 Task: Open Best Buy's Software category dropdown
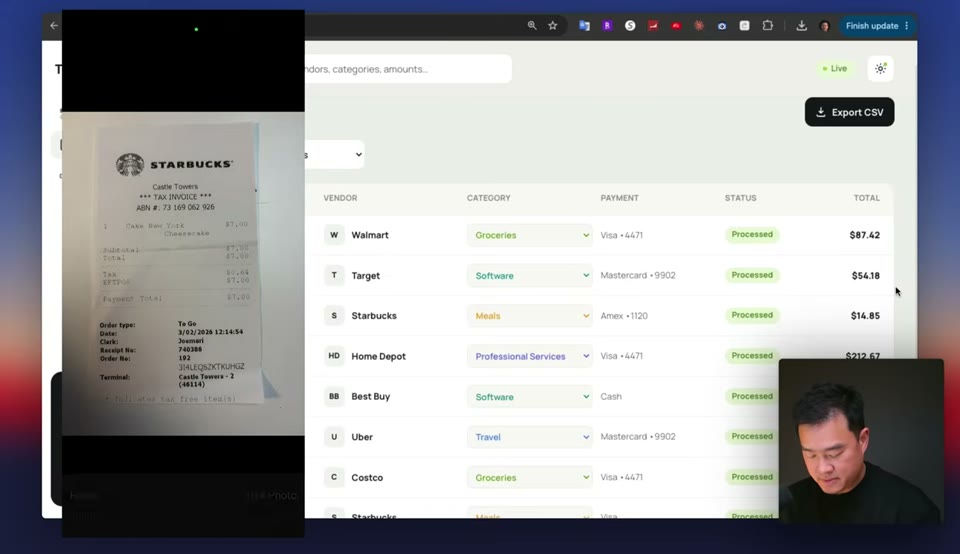(530, 397)
